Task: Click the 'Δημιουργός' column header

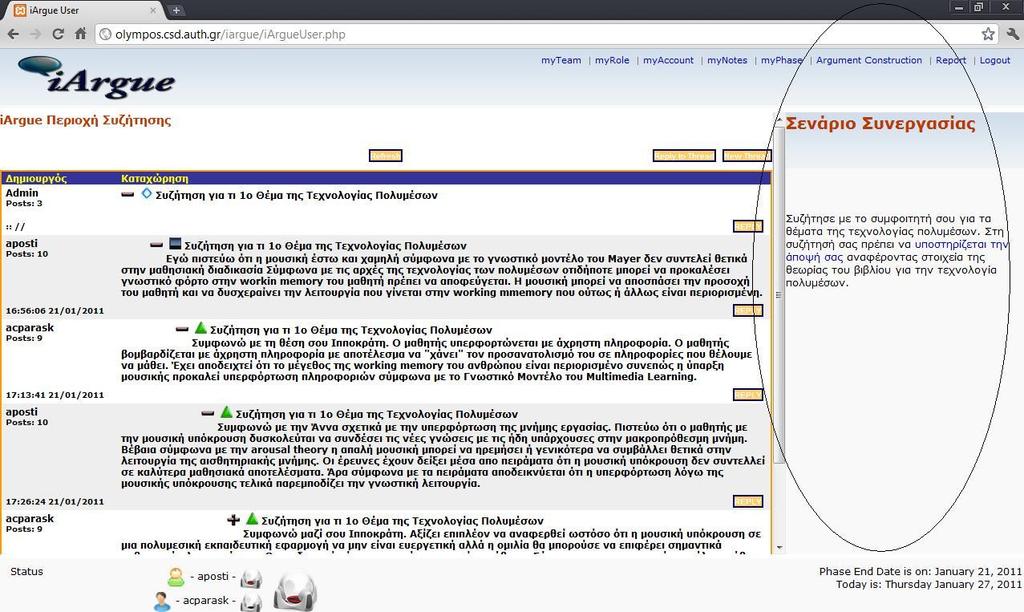Action: 36,178
